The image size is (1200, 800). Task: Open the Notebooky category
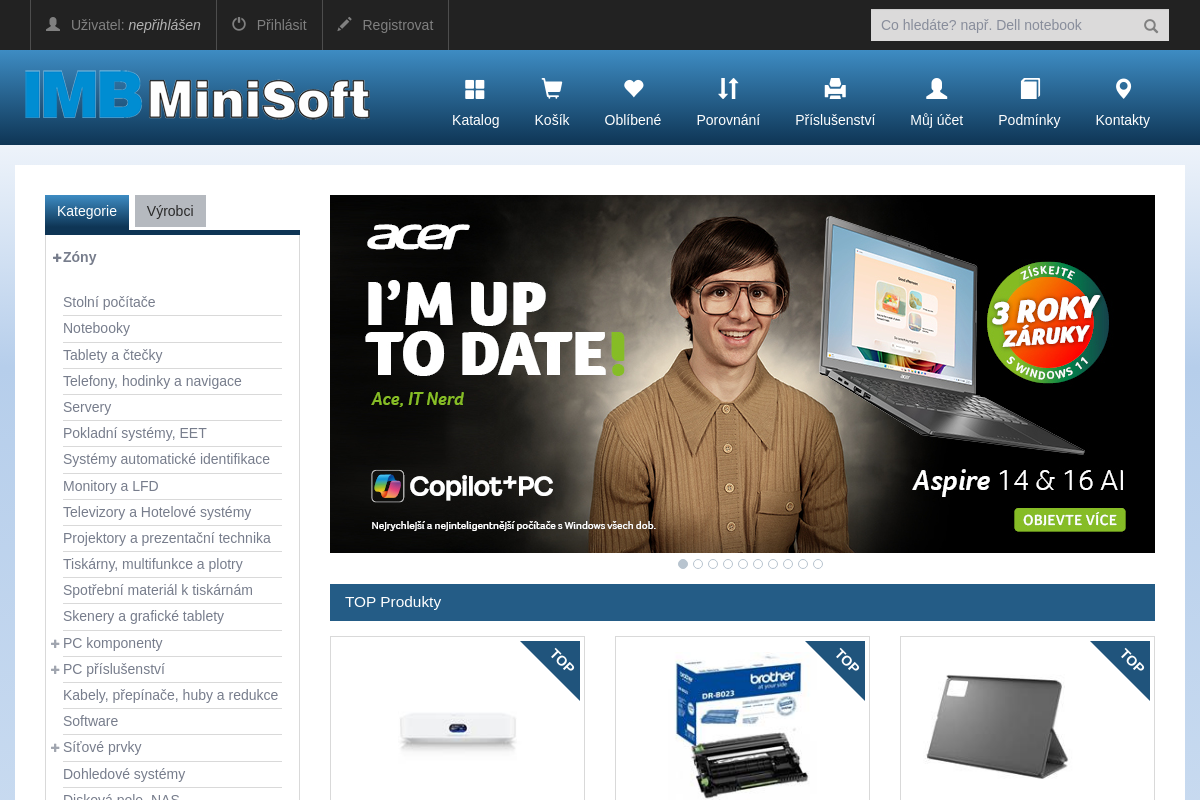pyautogui.click(x=96, y=328)
